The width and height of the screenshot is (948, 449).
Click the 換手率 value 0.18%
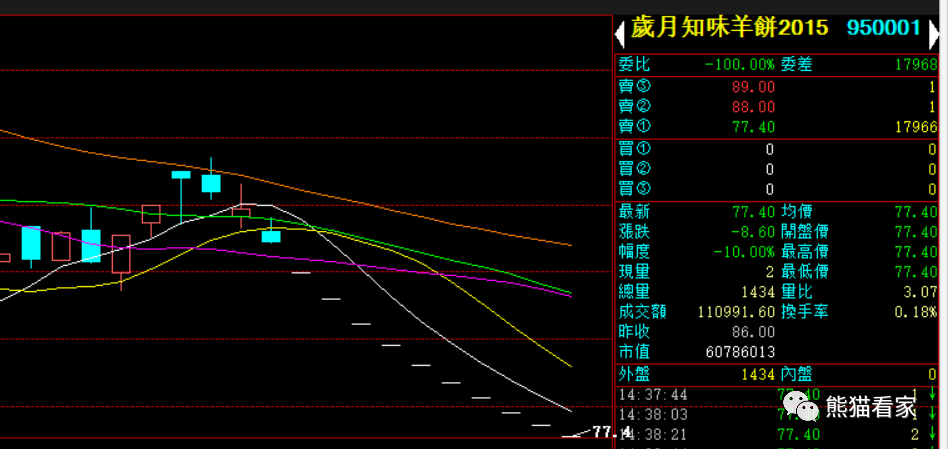pos(917,312)
